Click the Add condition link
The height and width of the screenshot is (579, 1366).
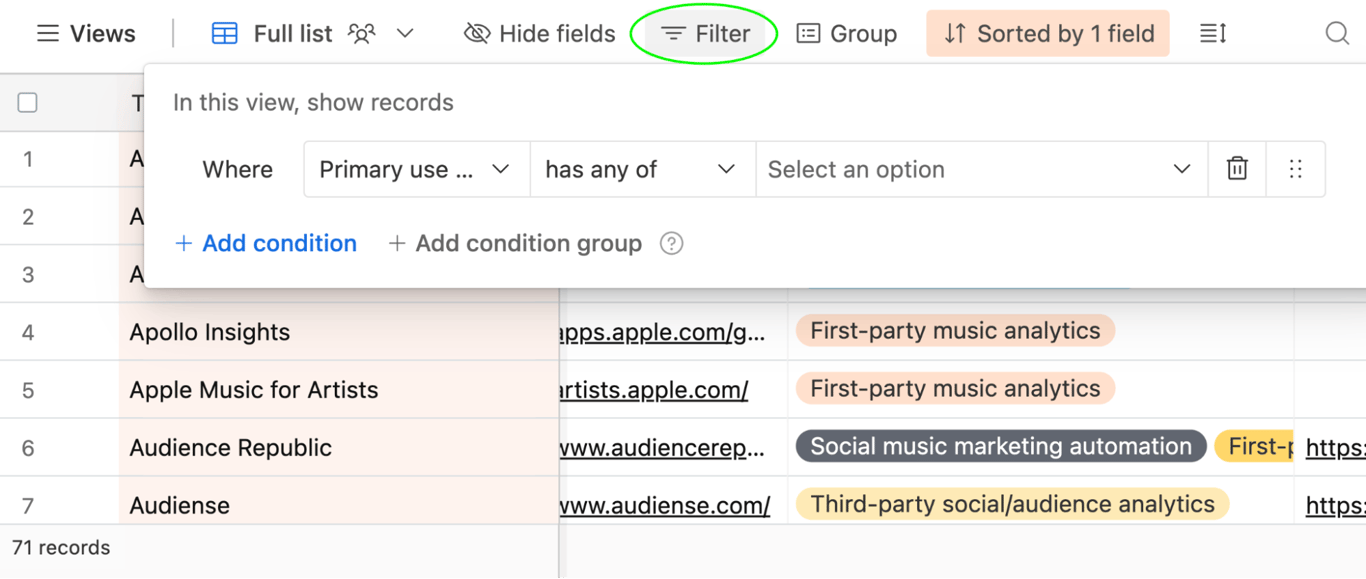[x=266, y=243]
